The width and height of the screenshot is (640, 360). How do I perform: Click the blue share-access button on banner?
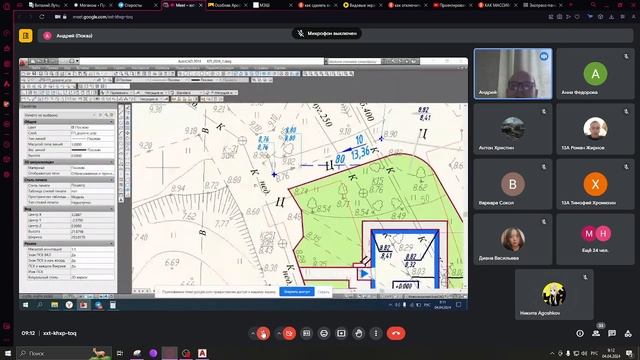coord(297,292)
